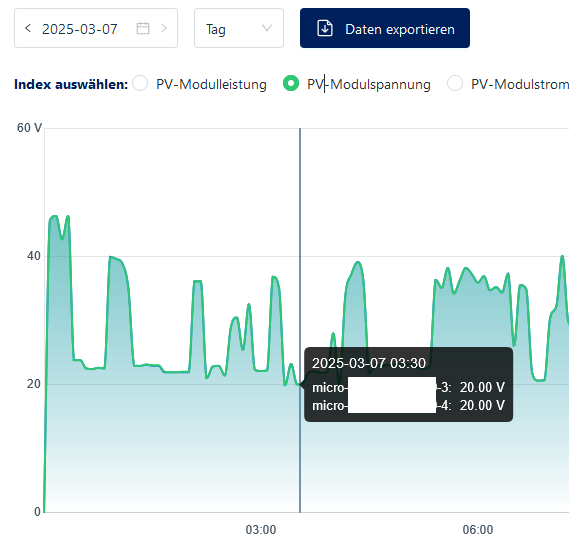Select PV-Modulstrom radio button
This screenshot has height=548, width=569.
455,83
